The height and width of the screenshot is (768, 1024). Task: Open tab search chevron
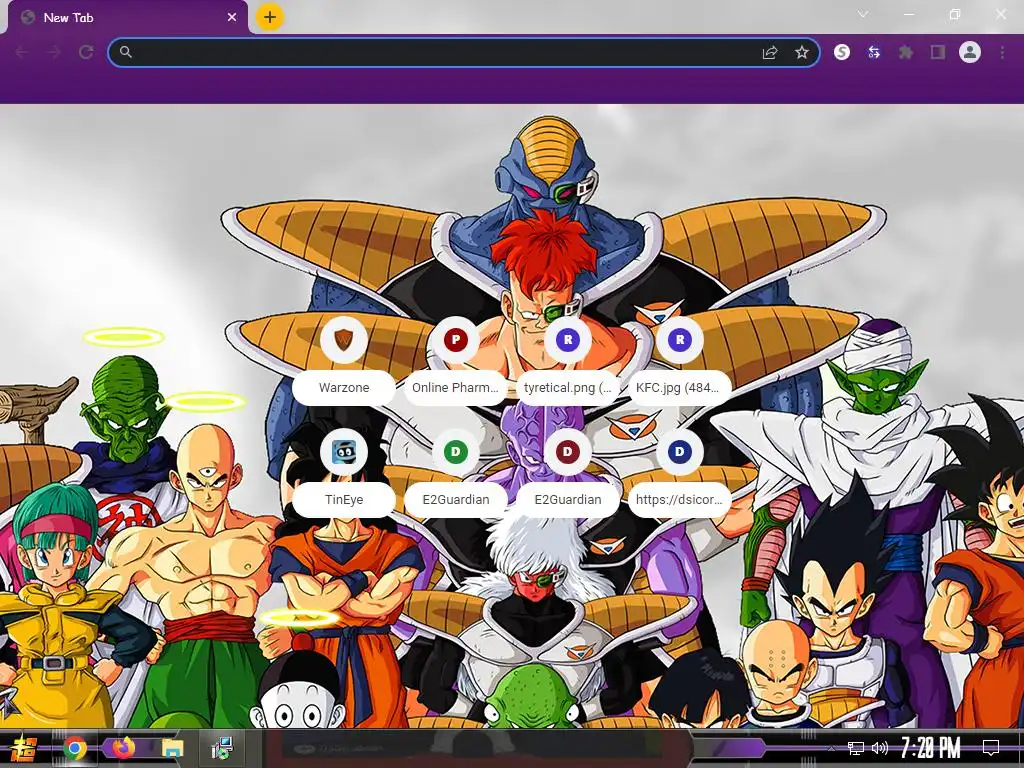pos(863,14)
